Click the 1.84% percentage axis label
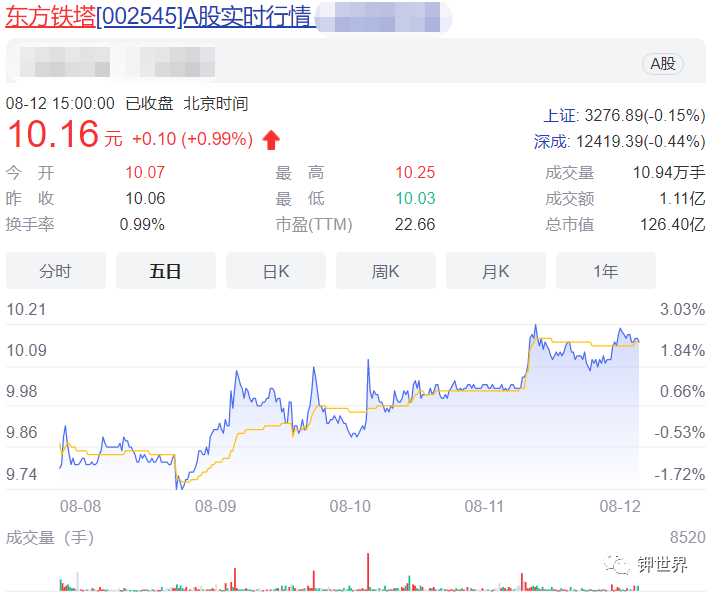Screen dimensions: 710x595 (682, 350)
